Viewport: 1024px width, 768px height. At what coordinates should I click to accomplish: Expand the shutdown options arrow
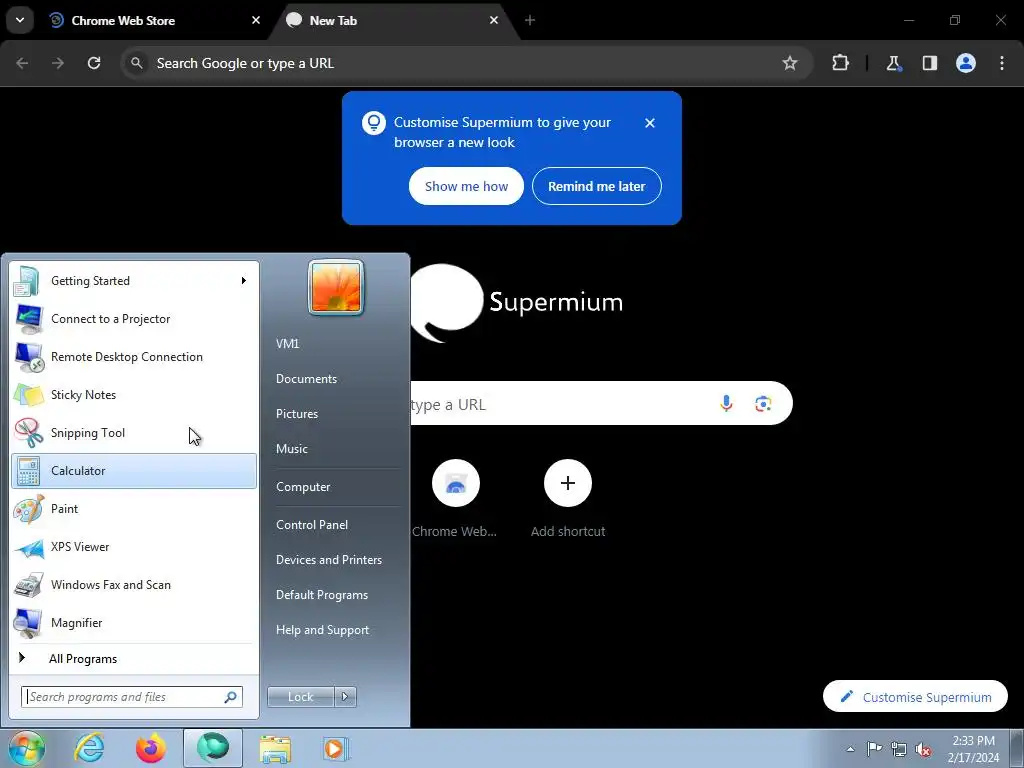(x=345, y=697)
